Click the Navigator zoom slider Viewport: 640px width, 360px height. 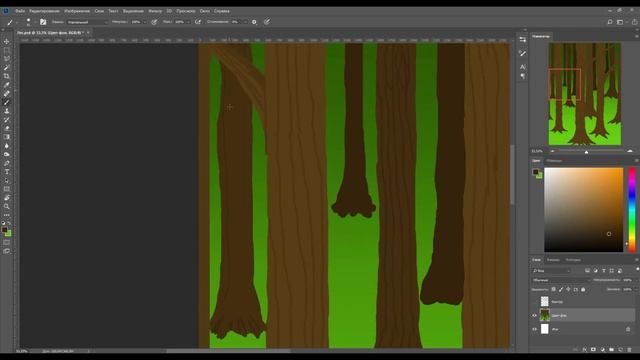point(586,151)
